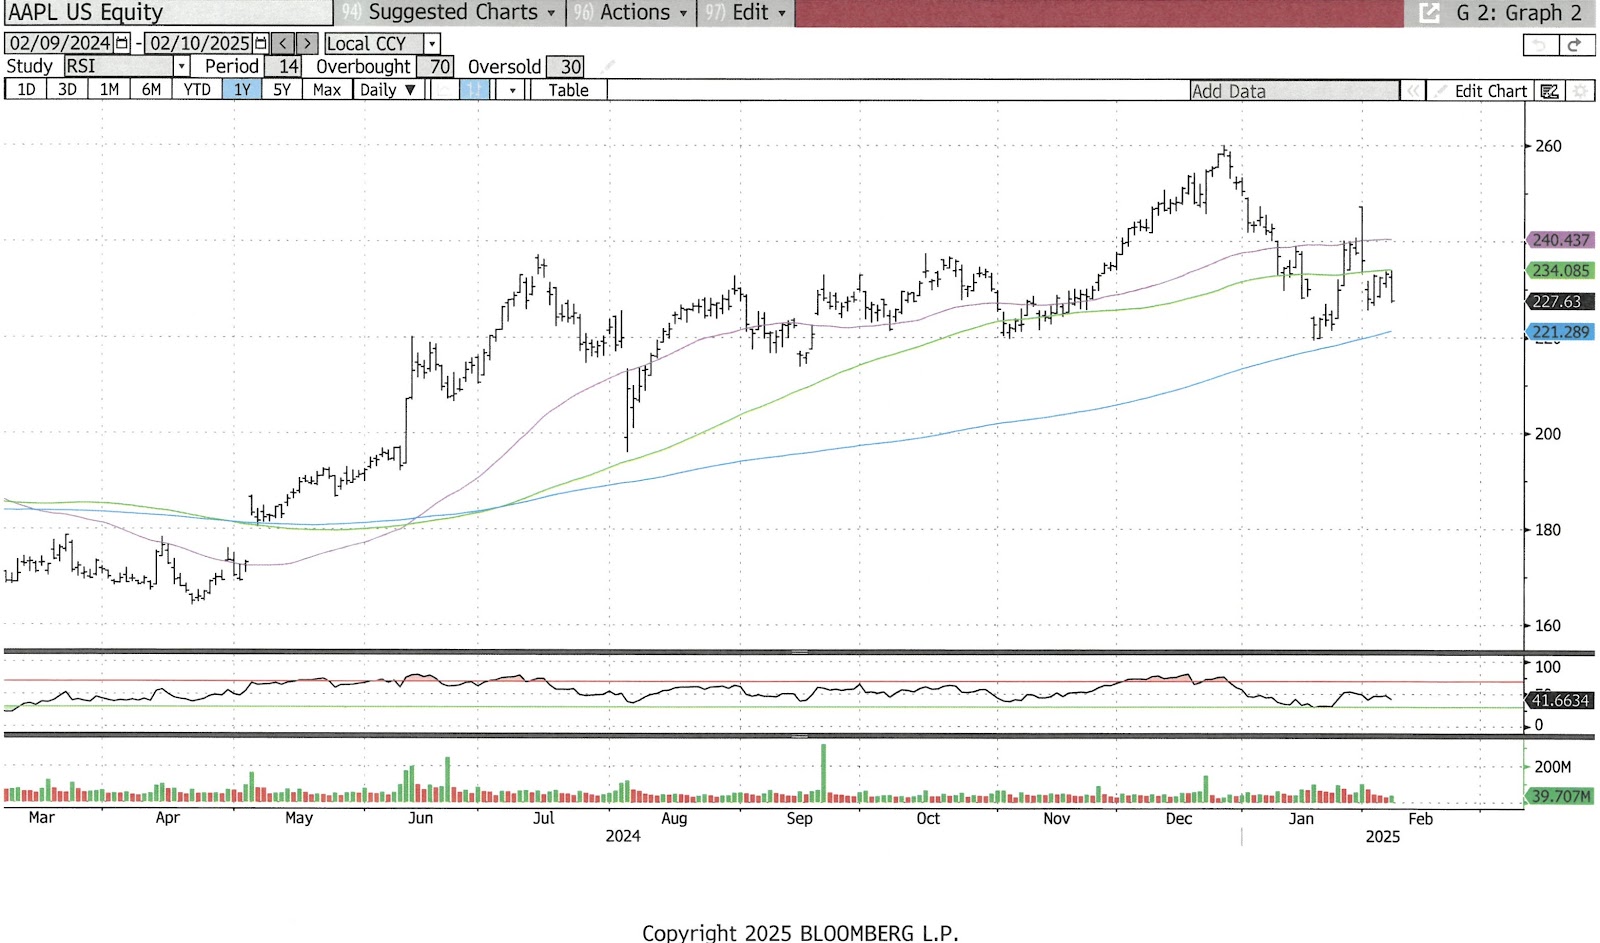Image resolution: width=1600 pixels, height=943 pixels.
Task: Open the start date calendar picker
Action: (x=122, y=44)
